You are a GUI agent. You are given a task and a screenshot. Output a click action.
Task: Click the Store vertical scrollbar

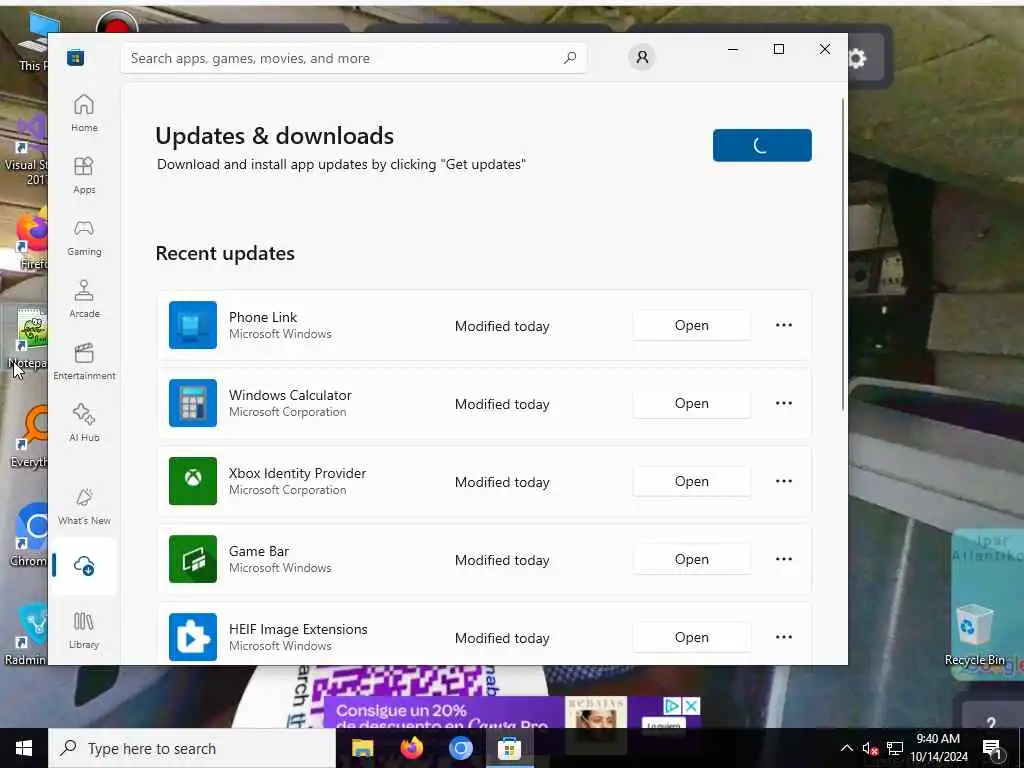point(843,255)
